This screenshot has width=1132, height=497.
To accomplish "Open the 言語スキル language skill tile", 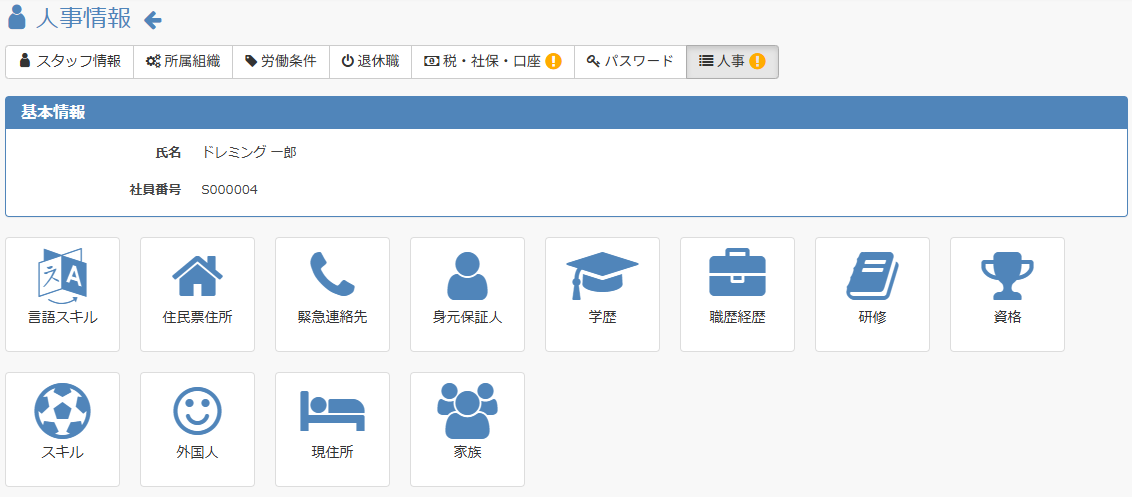I will 63,295.
